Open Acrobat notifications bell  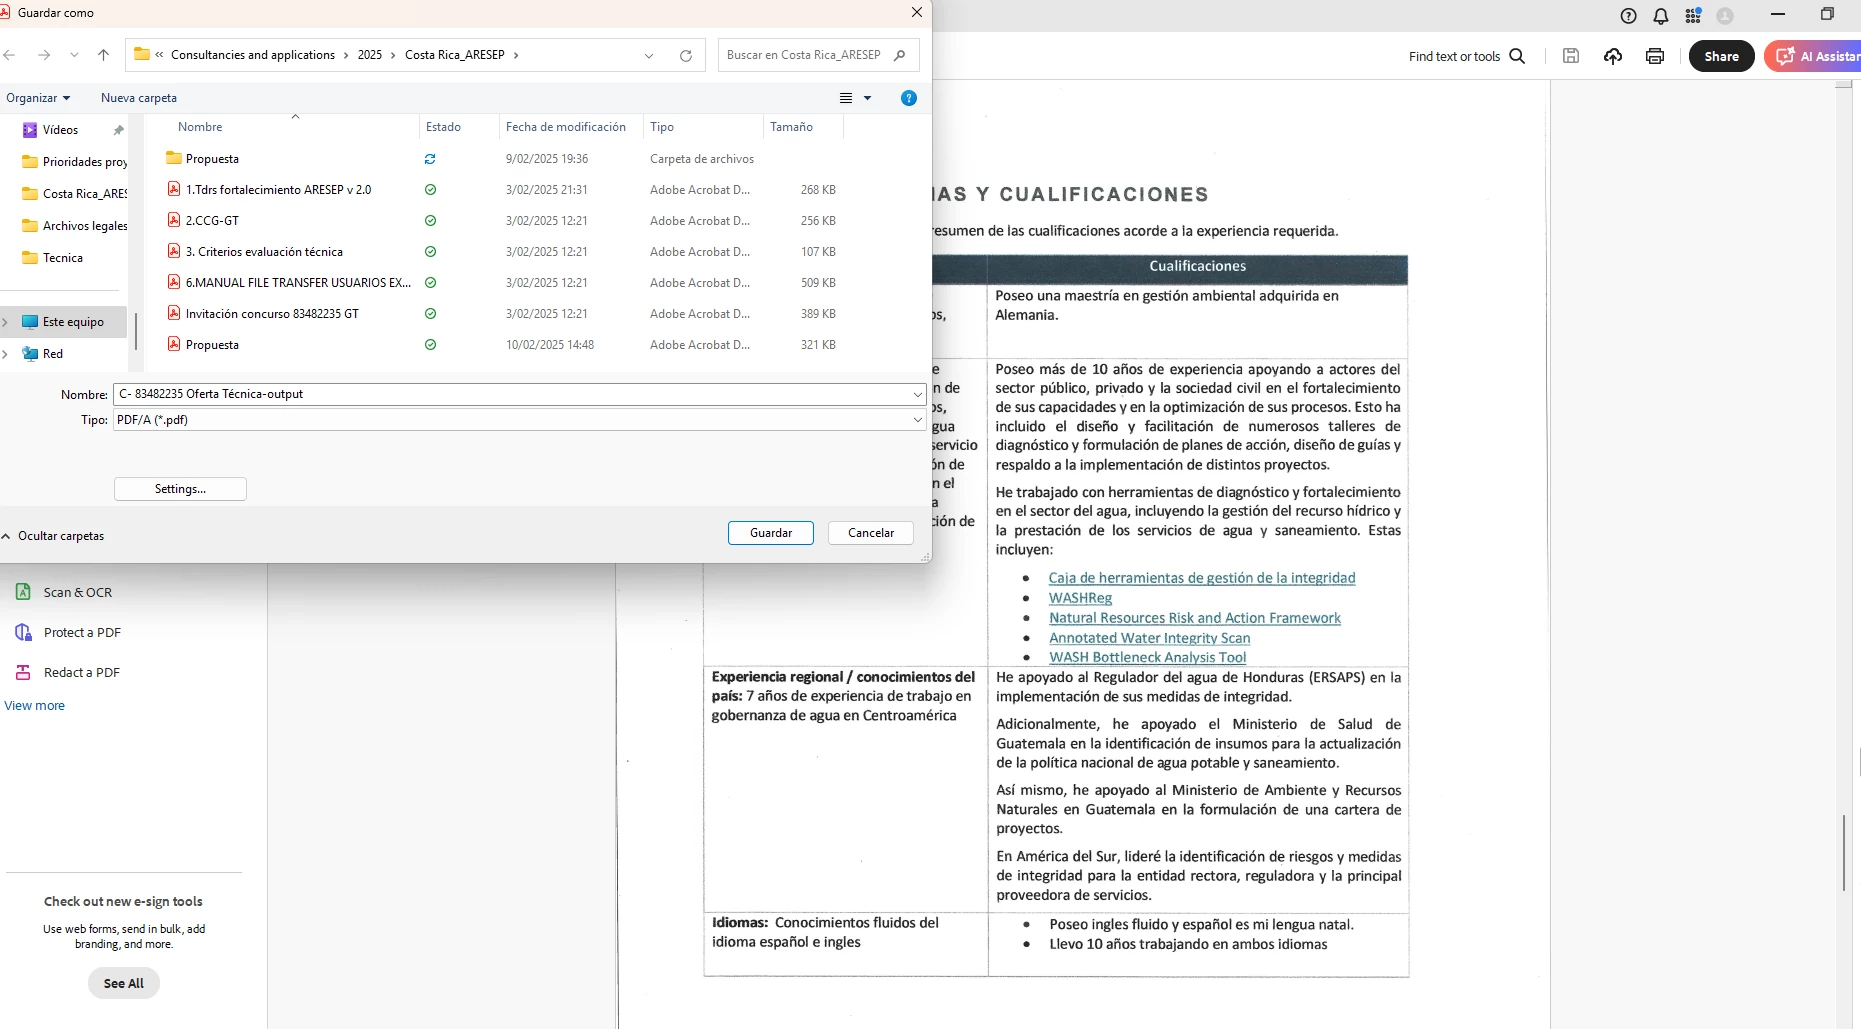[1661, 16]
